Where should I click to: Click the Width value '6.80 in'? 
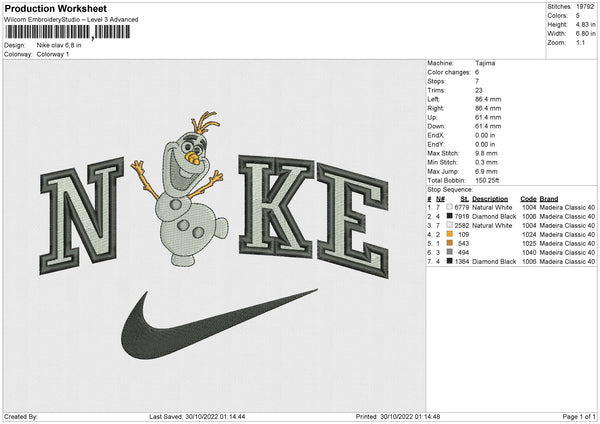585,34
